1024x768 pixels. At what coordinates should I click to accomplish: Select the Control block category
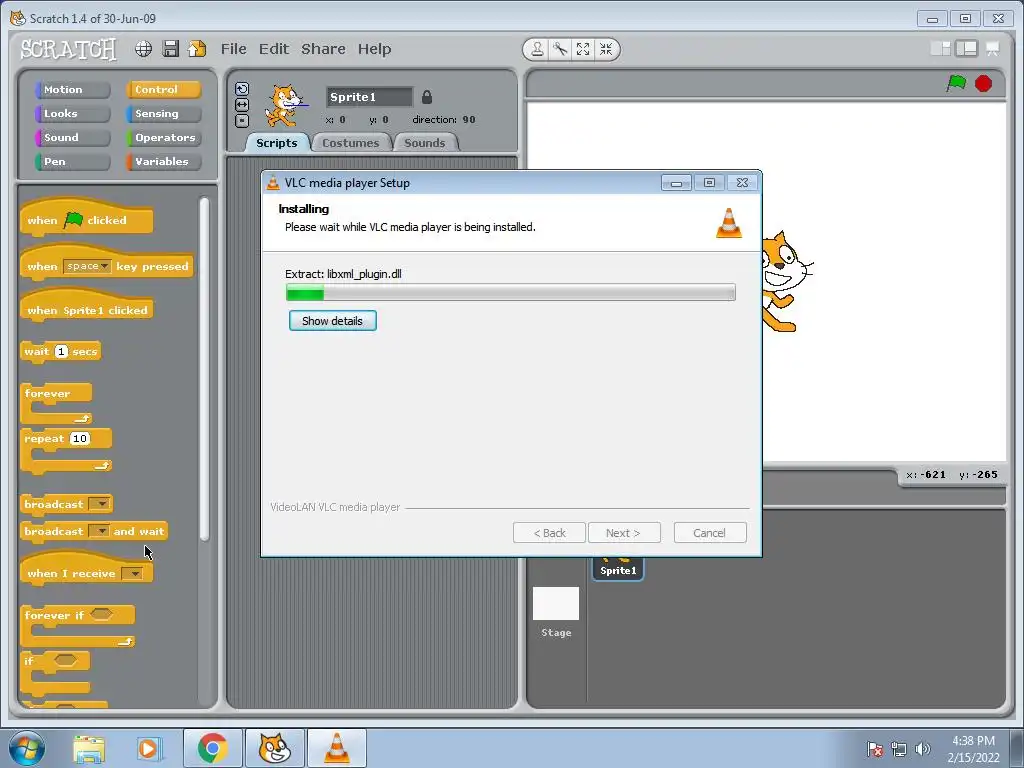click(163, 89)
